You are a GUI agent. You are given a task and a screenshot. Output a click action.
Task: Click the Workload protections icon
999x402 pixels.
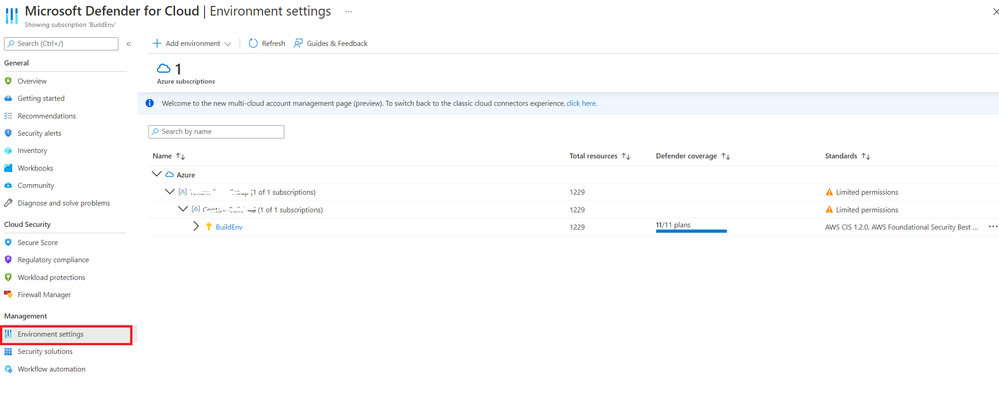coord(8,277)
